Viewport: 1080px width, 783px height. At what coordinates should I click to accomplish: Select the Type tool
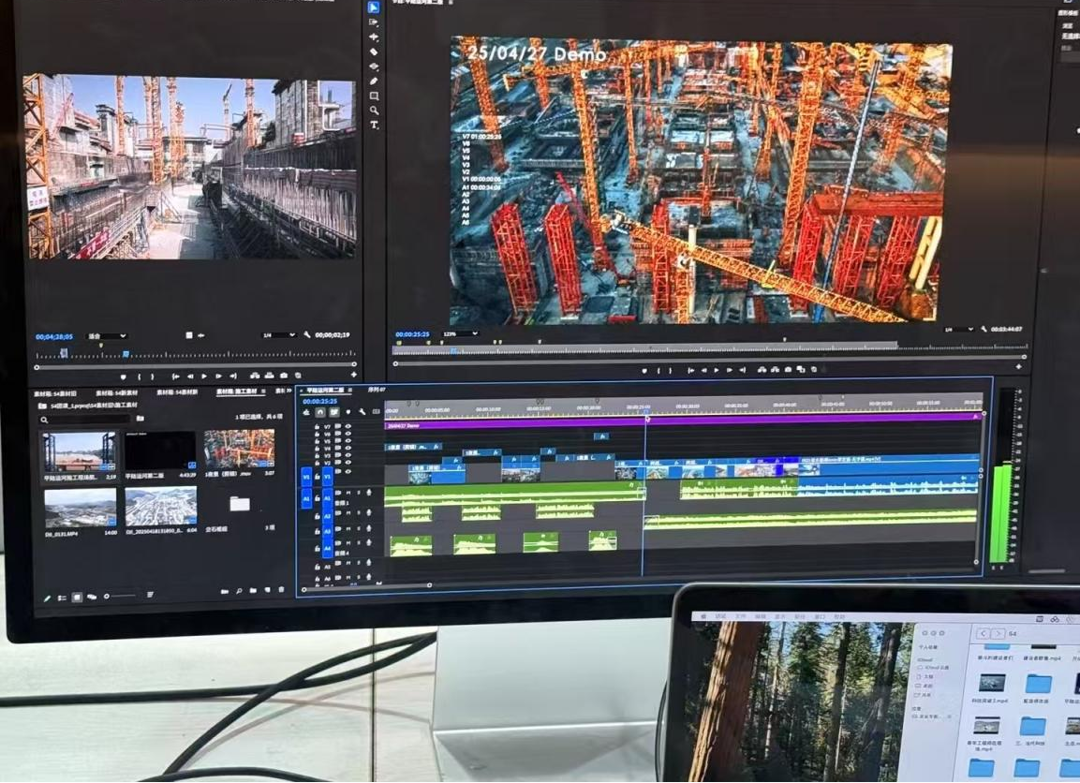[x=374, y=125]
